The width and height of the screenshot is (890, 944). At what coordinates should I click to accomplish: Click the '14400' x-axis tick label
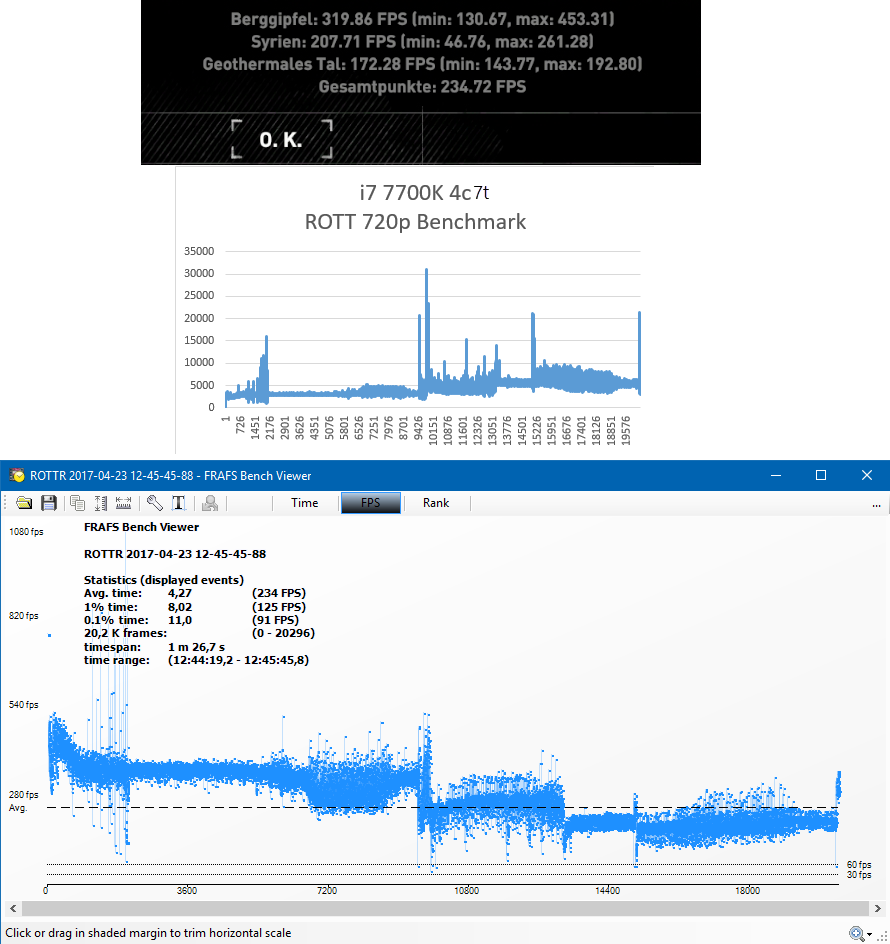click(607, 890)
